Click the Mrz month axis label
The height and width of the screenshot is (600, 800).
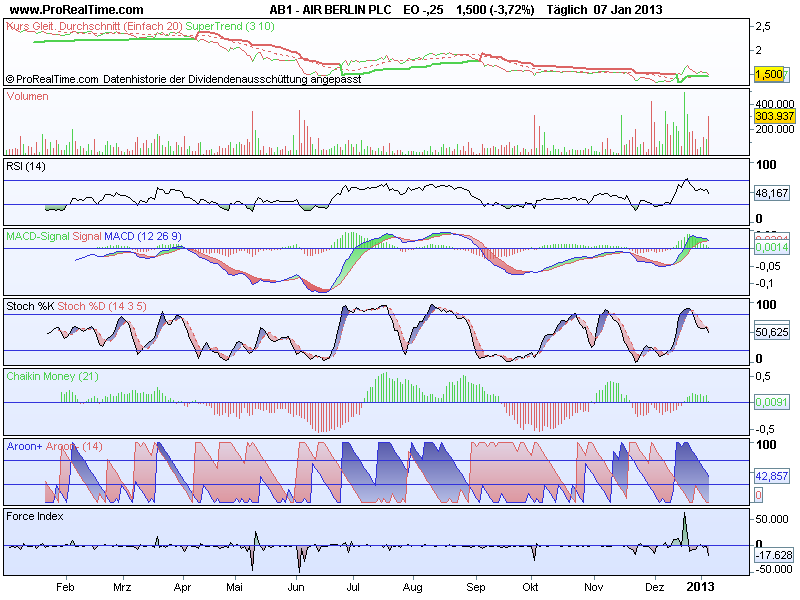(x=122, y=587)
